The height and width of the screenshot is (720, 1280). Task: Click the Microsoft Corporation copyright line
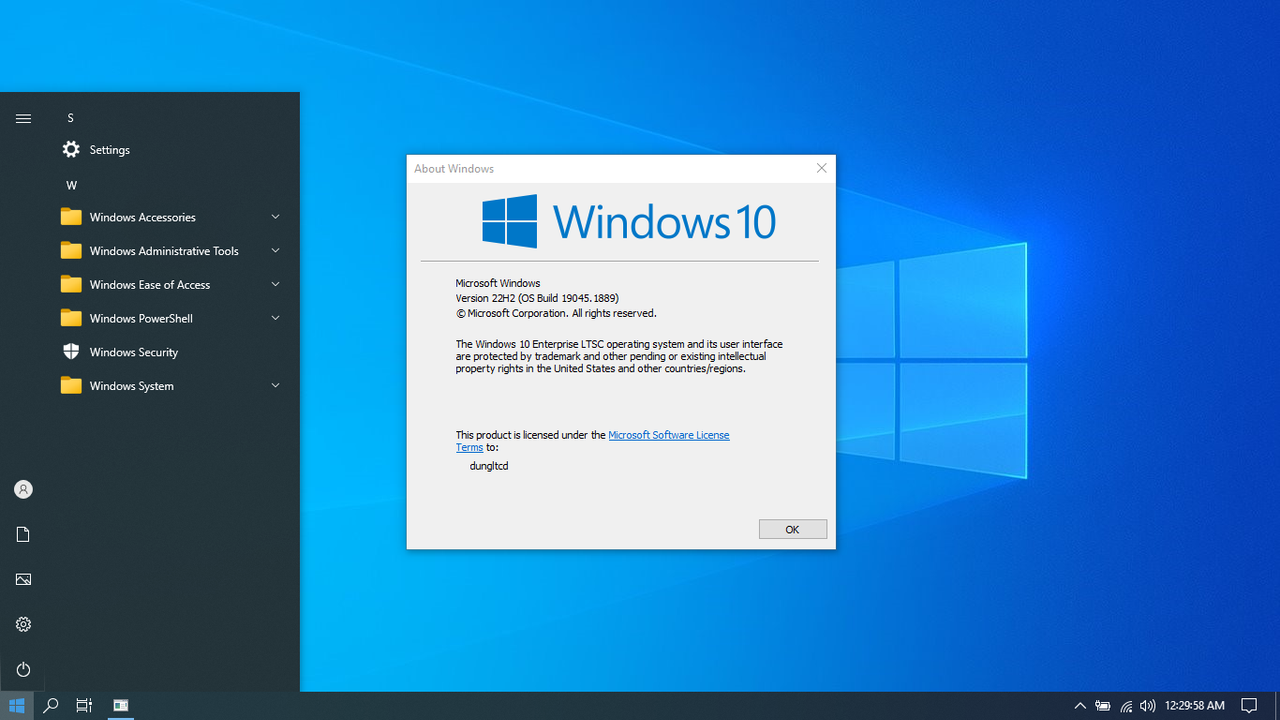point(556,313)
